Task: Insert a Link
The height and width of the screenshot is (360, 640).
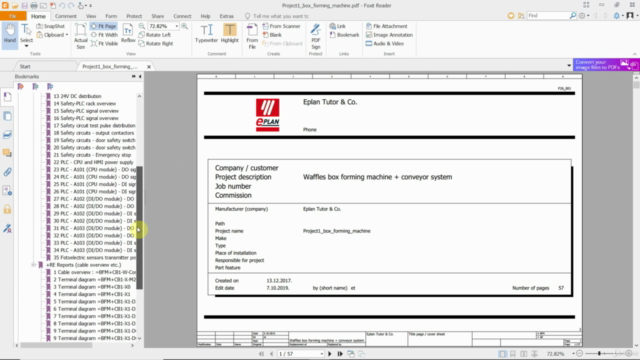Action: tap(338, 26)
